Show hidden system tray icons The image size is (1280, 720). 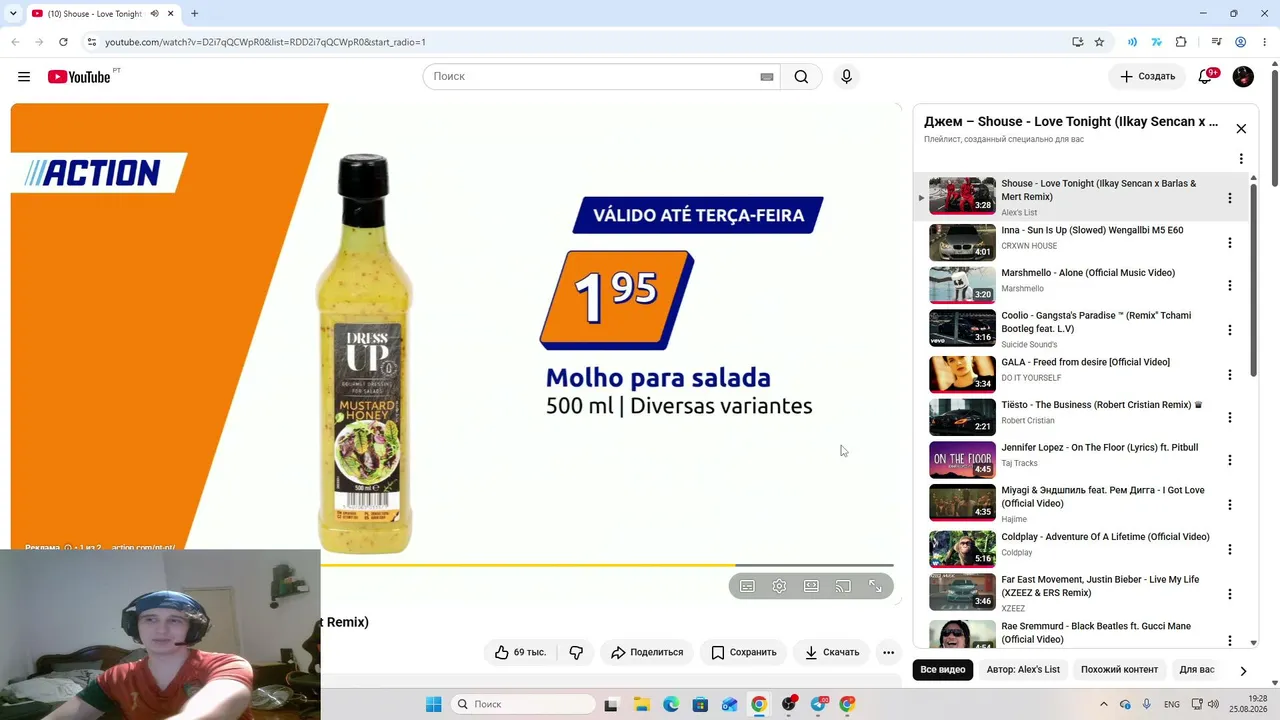tap(1104, 704)
